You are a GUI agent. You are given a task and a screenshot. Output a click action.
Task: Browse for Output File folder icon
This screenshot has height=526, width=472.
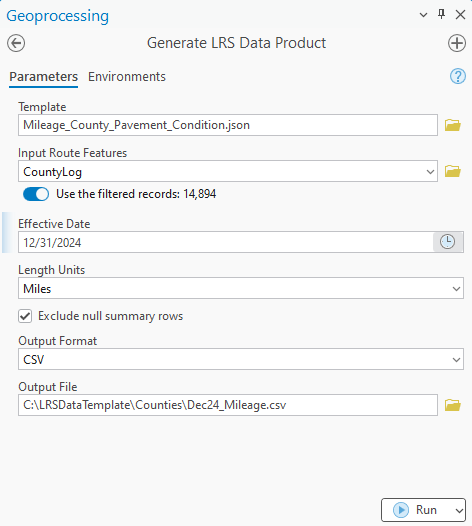pyautogui.click(x=453, y=405)
